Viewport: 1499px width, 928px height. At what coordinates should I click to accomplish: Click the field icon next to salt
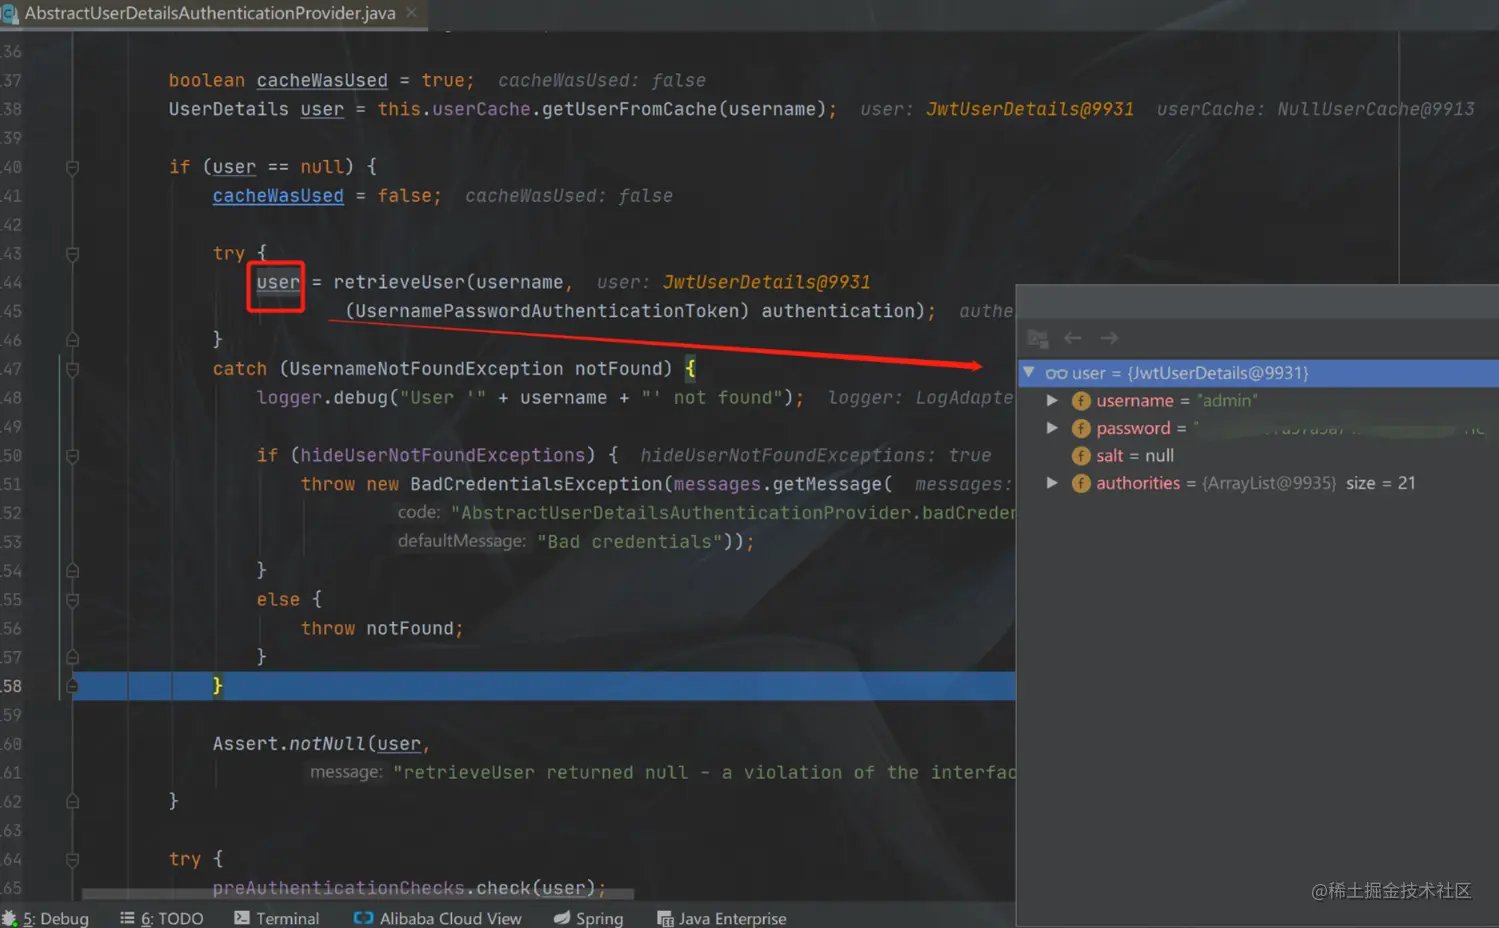coord(1081,456)
